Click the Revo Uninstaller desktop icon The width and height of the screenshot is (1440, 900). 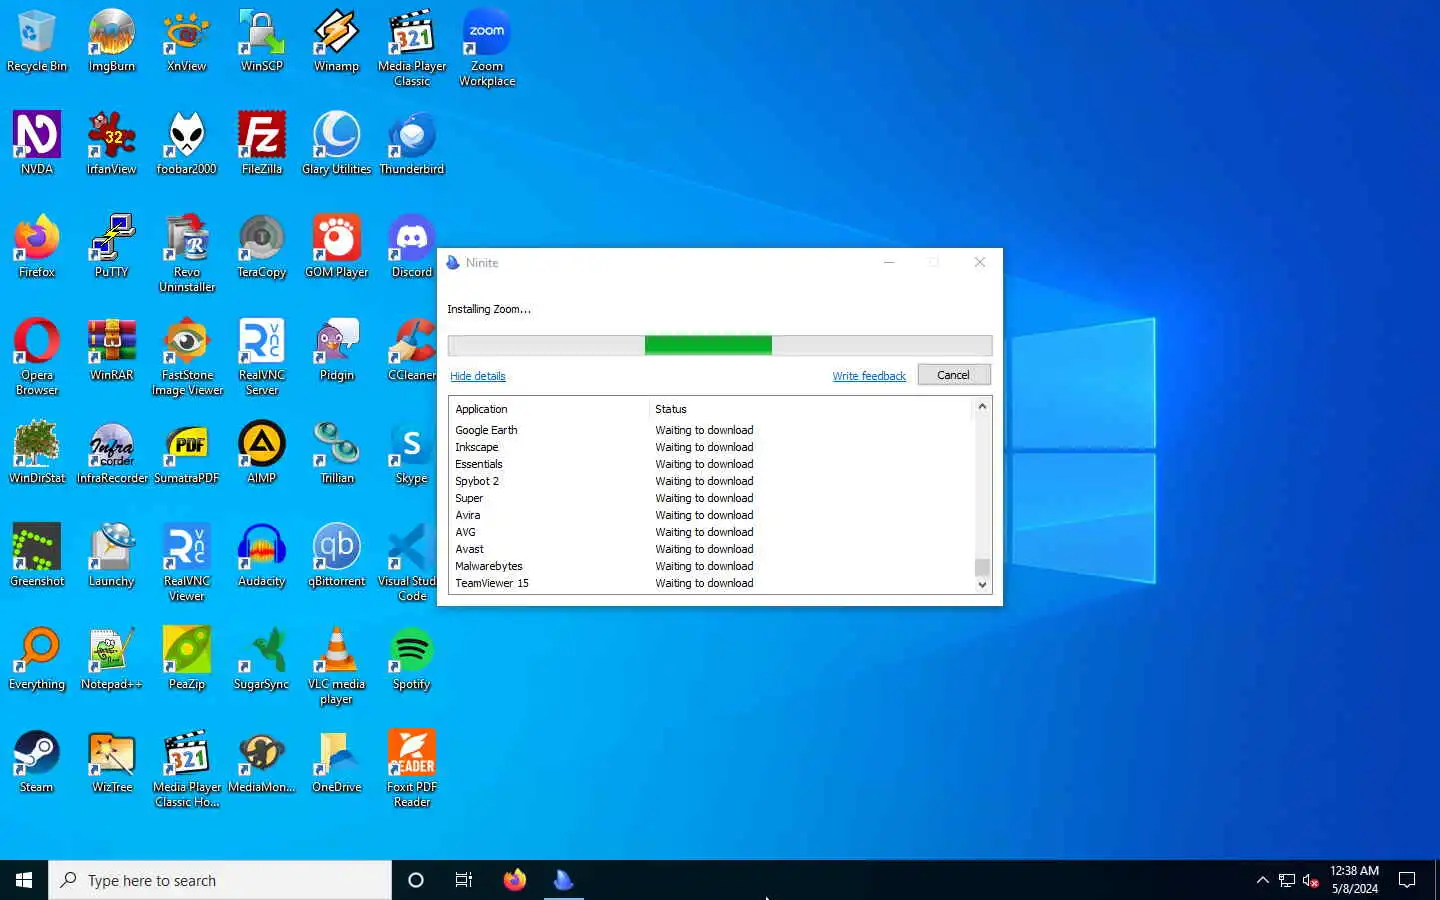pyautogui.click(x=186, y=253)
